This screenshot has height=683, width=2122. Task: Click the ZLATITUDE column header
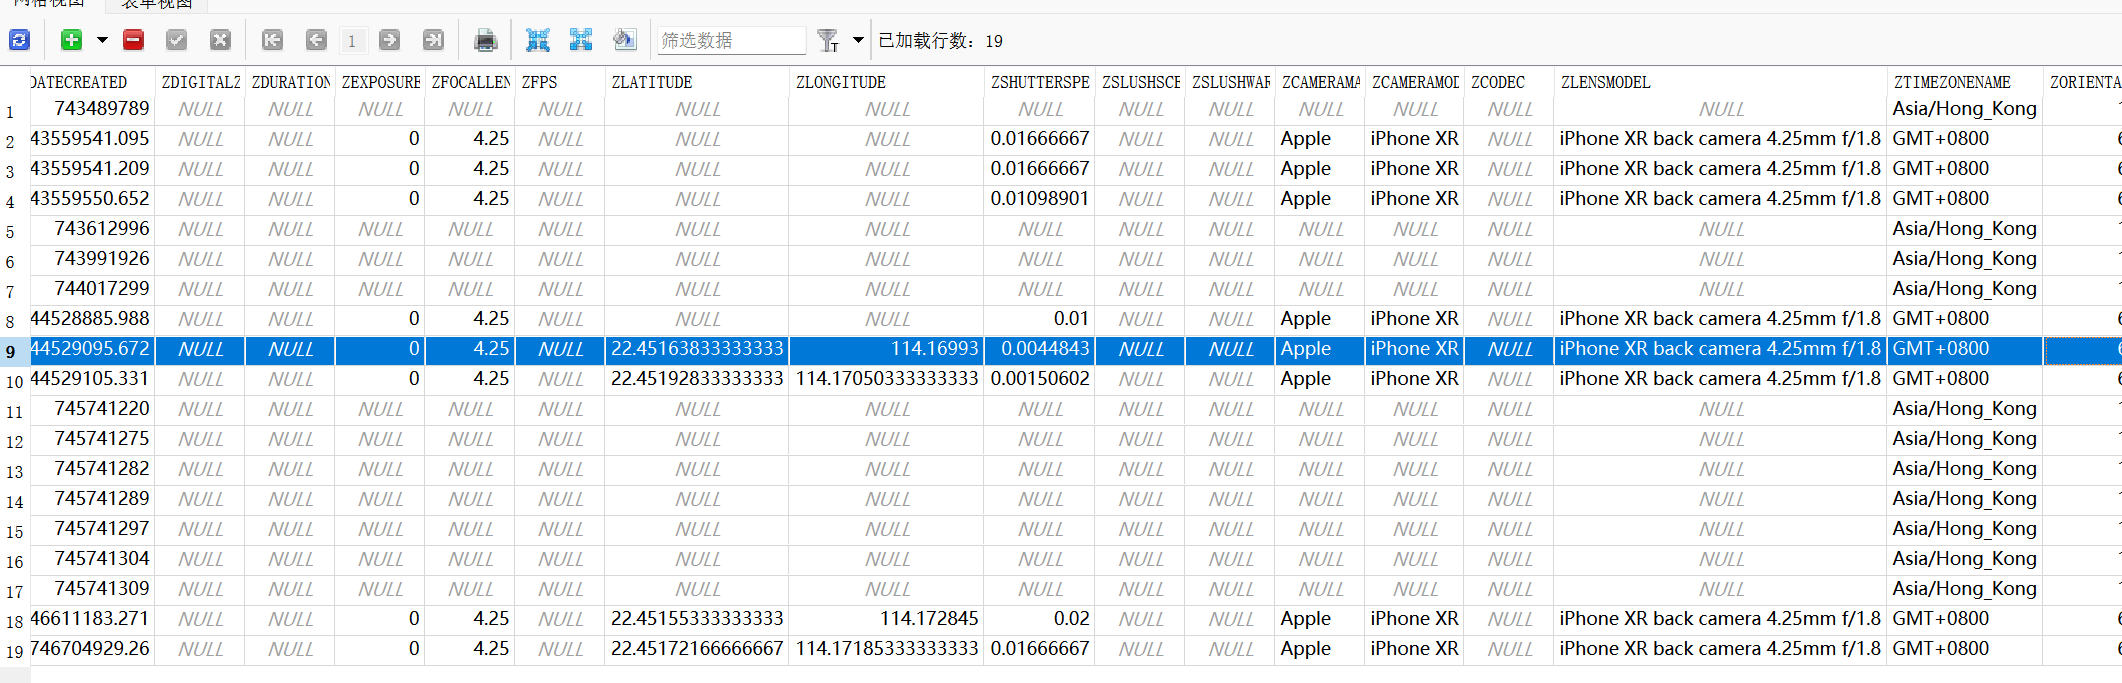coord(697,82)
